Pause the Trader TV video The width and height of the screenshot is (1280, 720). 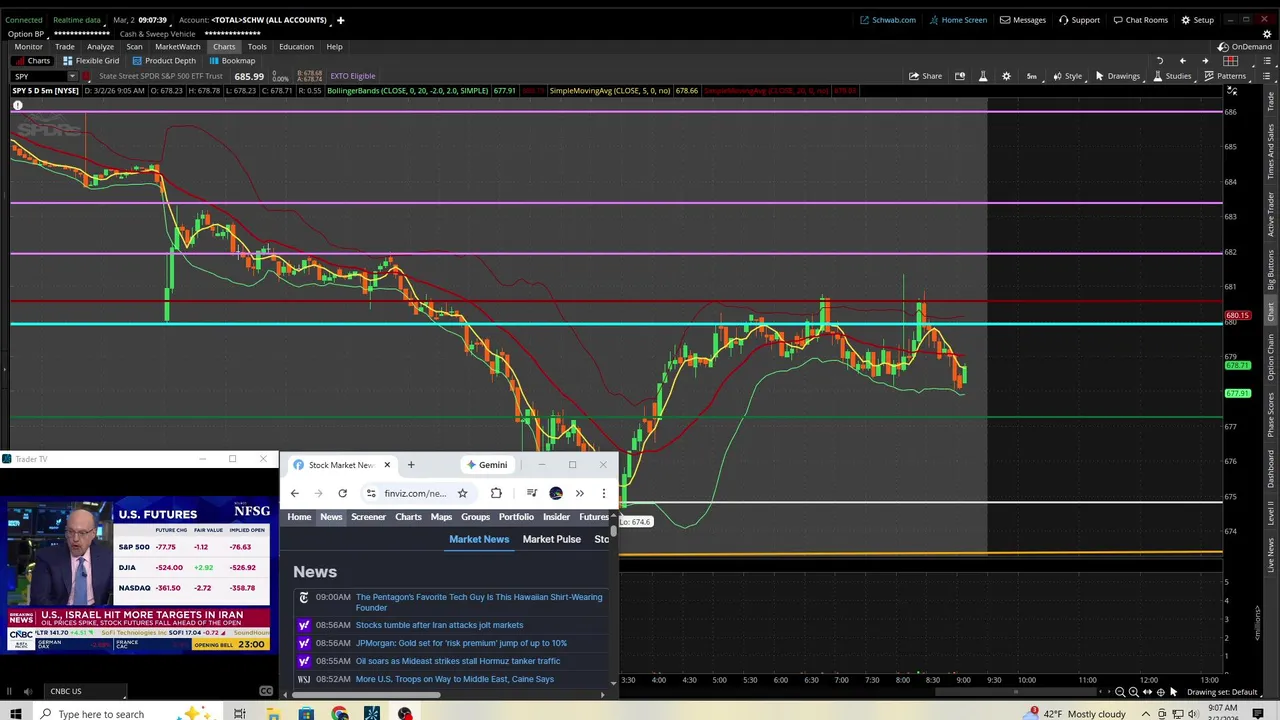tap(9, 691)
